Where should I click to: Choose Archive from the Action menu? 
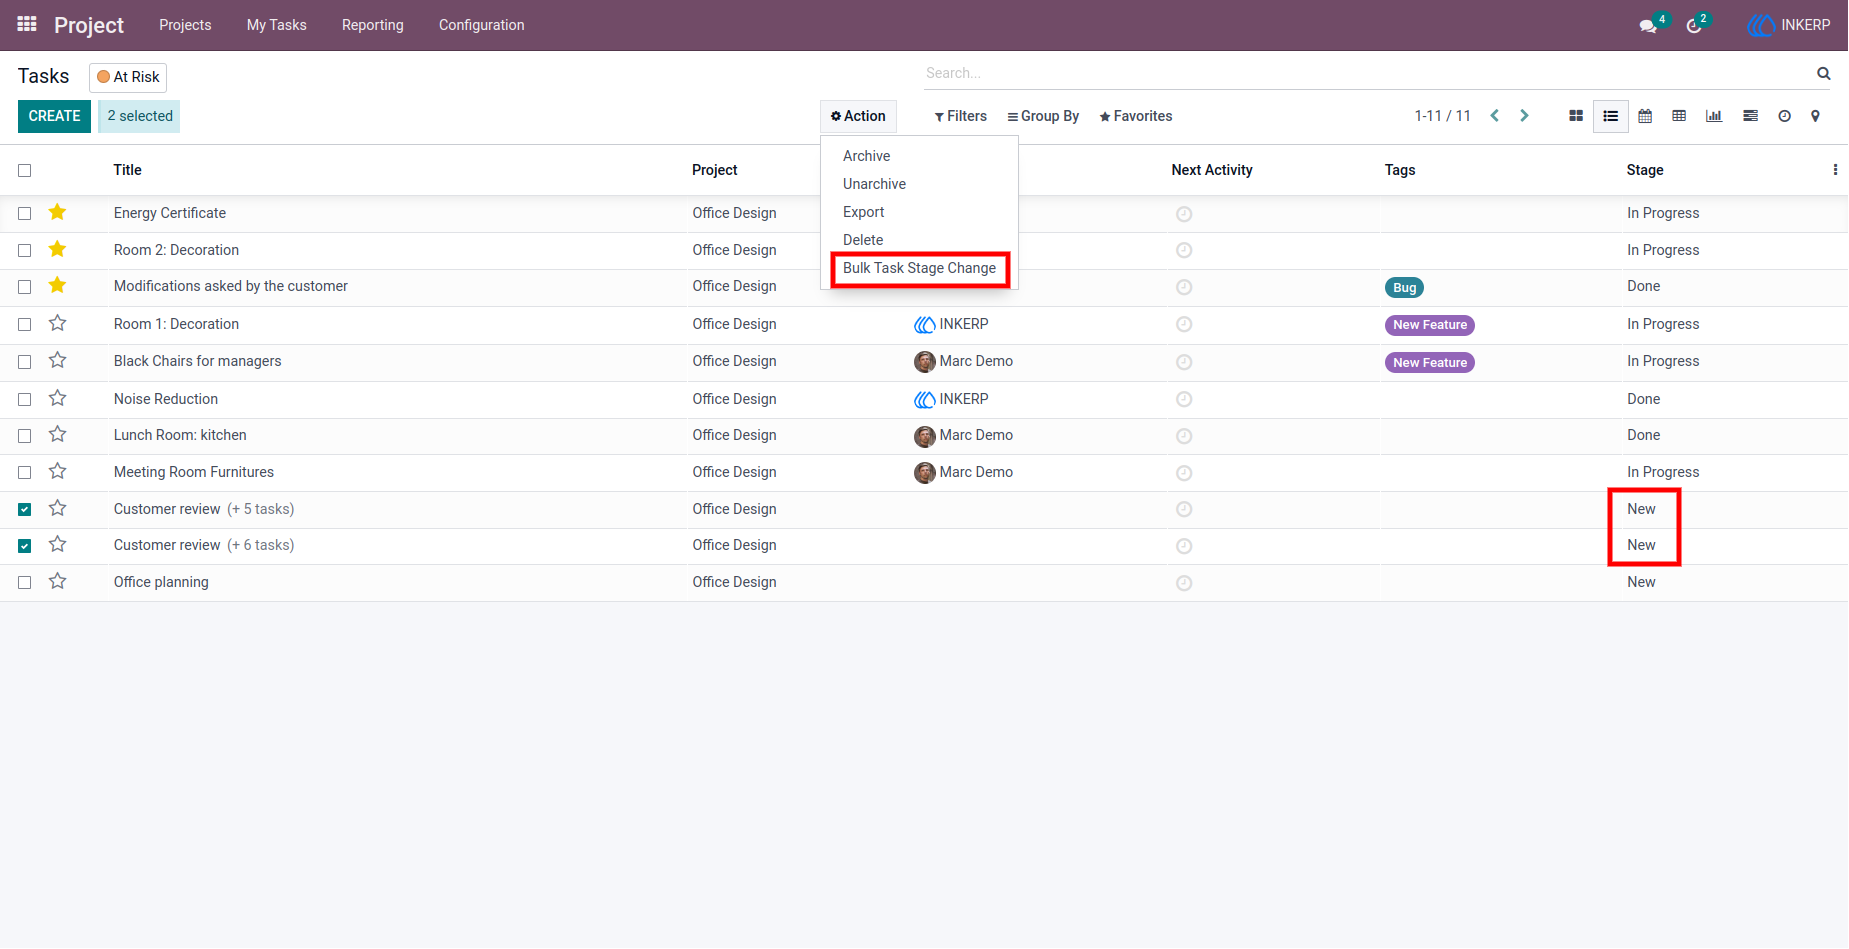click(866, 156)
